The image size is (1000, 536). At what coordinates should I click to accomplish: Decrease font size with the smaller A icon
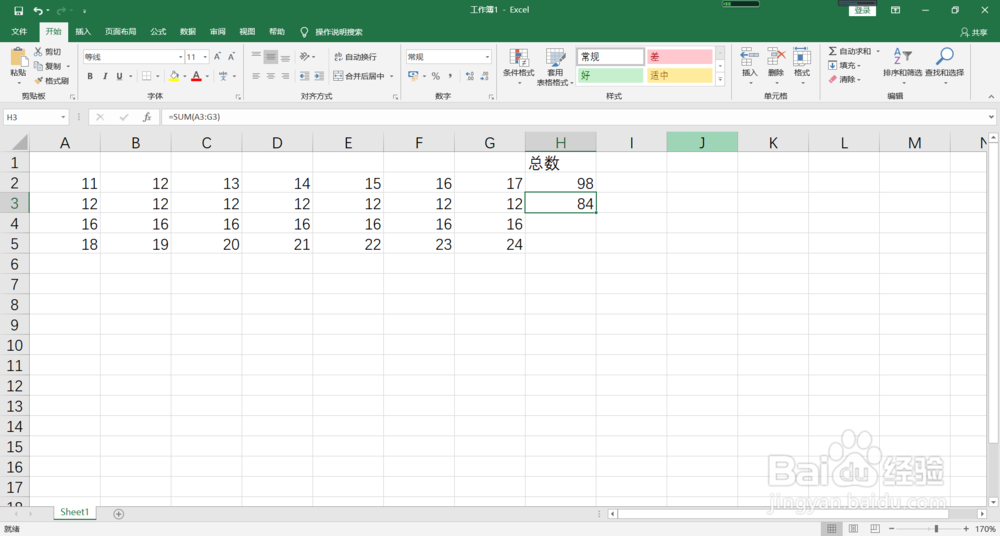tap(233, 57)
